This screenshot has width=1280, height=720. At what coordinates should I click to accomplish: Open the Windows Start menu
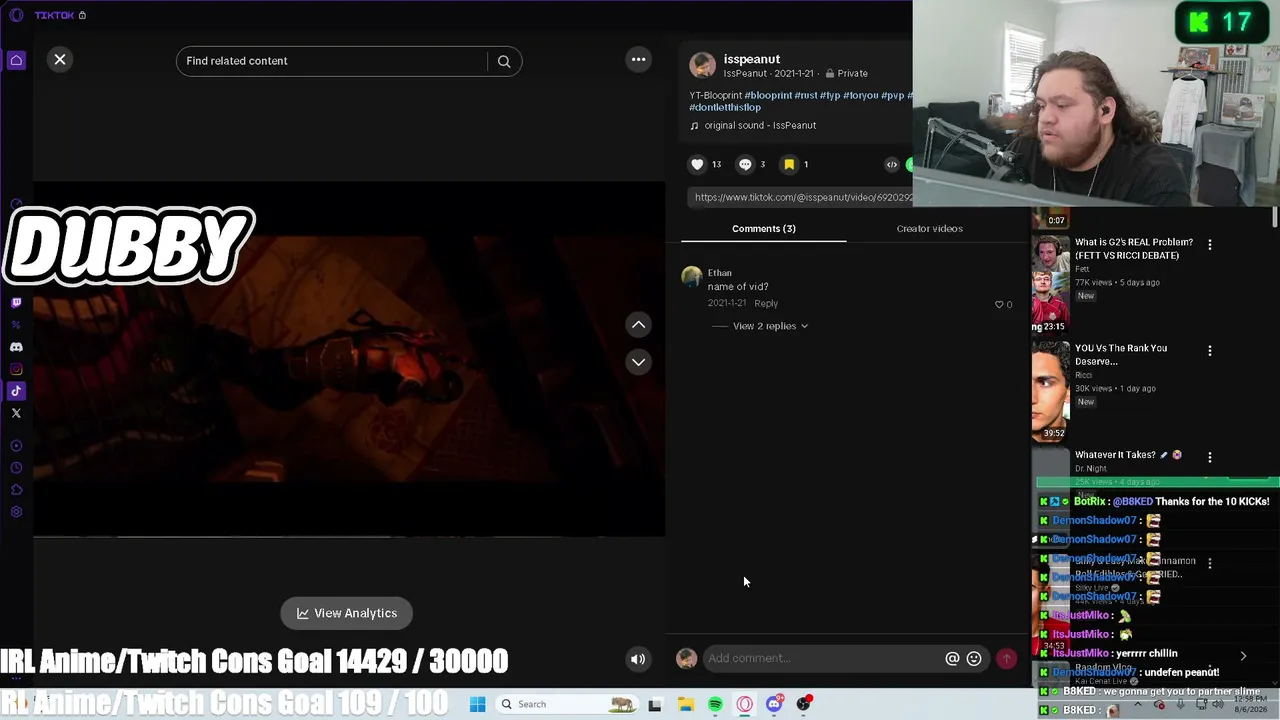pos(477,704)
